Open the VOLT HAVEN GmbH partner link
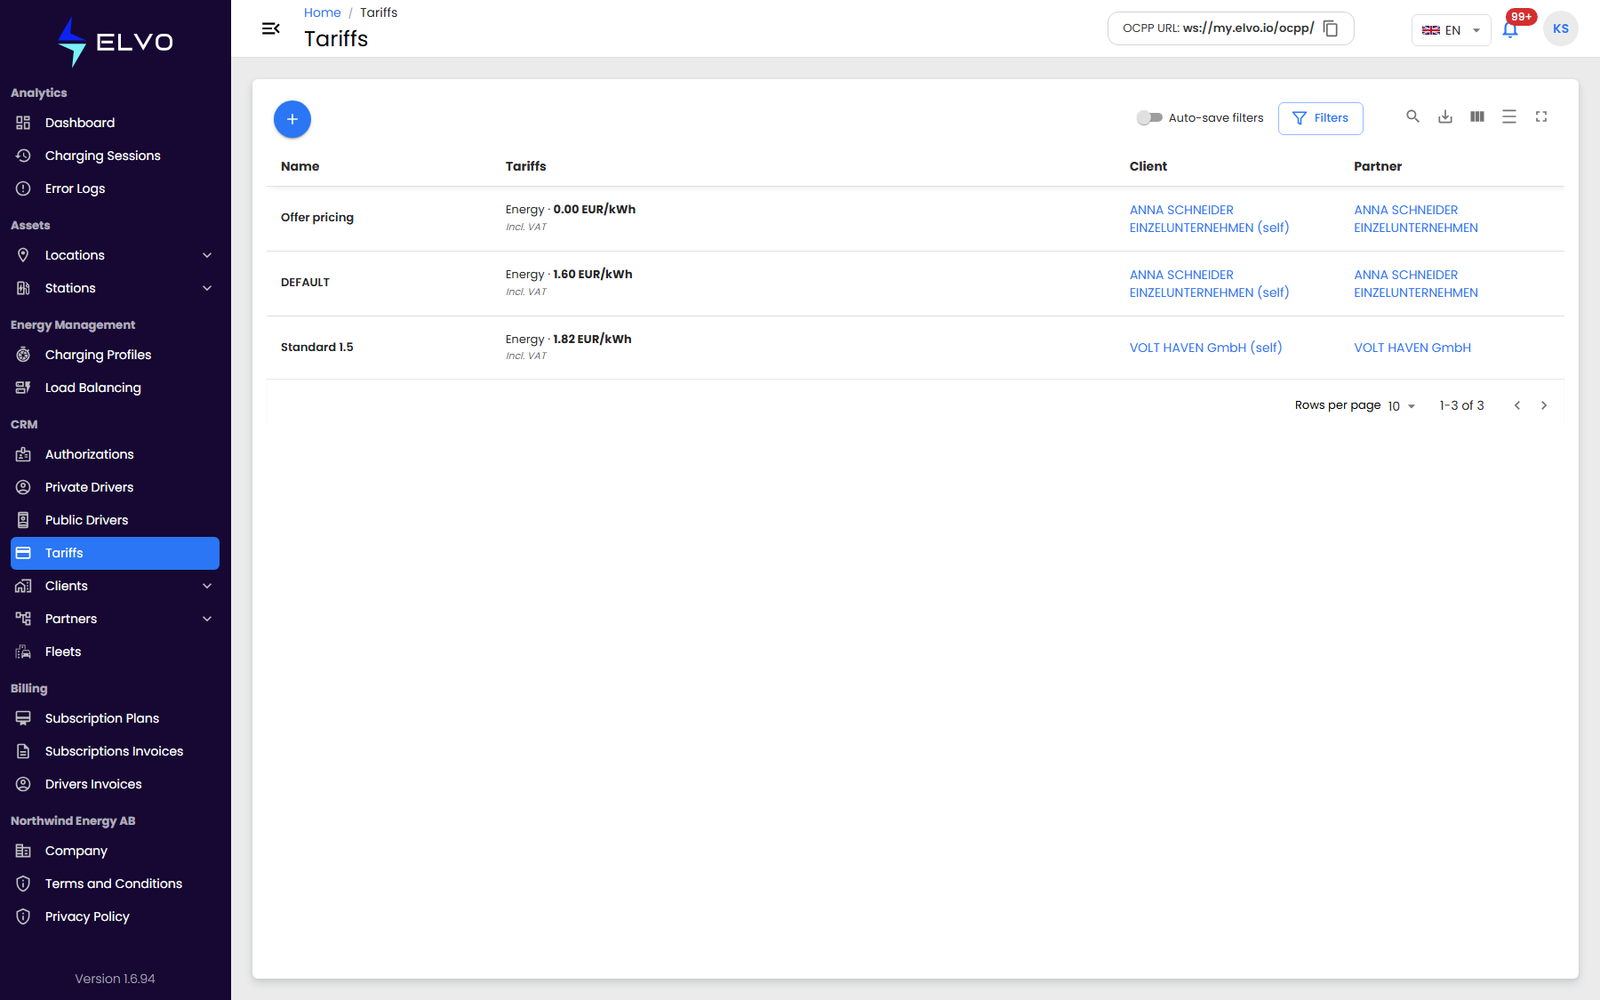Viewport: 1600px width, 1000px height. click(1412, 348)
